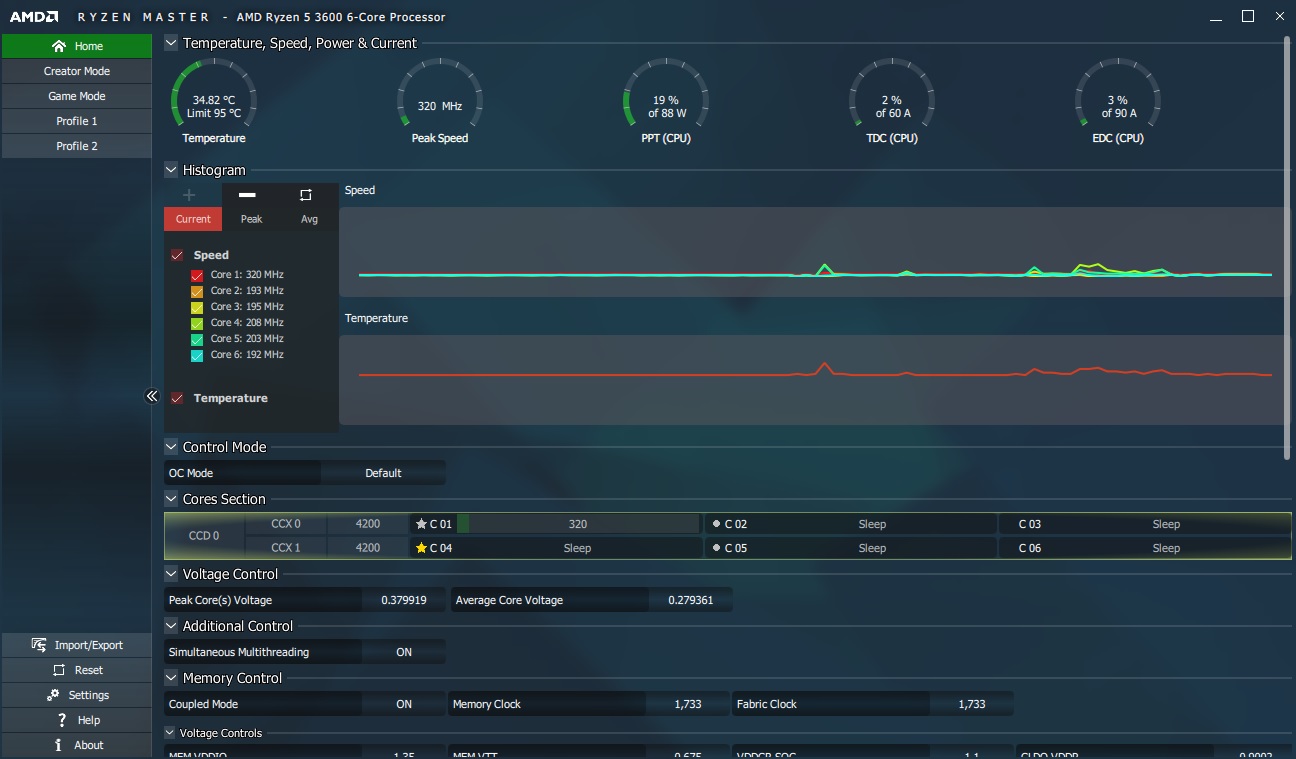Click the Reset button
The image size is (1296, 759).
pyautogui.click(x=76, y=670)
